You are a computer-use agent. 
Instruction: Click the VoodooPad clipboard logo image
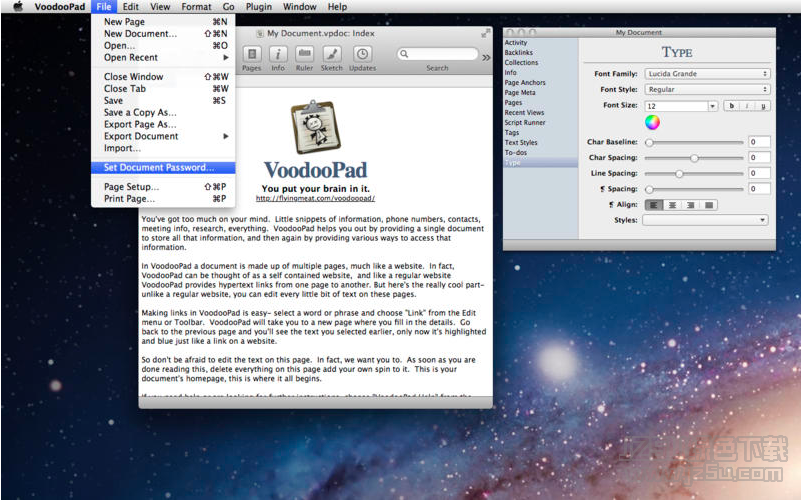point(315,127)
